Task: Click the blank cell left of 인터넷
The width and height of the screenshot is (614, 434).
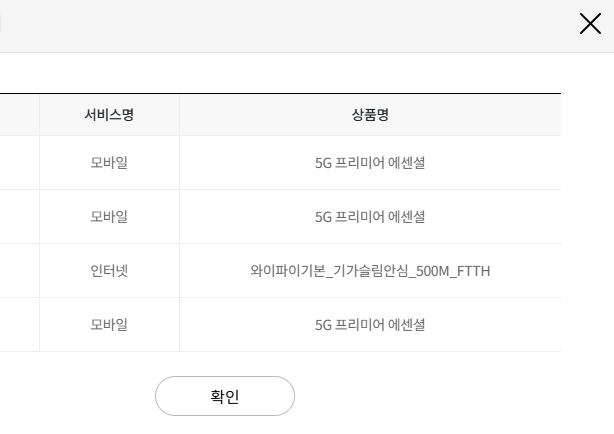Action: (19, 270)
